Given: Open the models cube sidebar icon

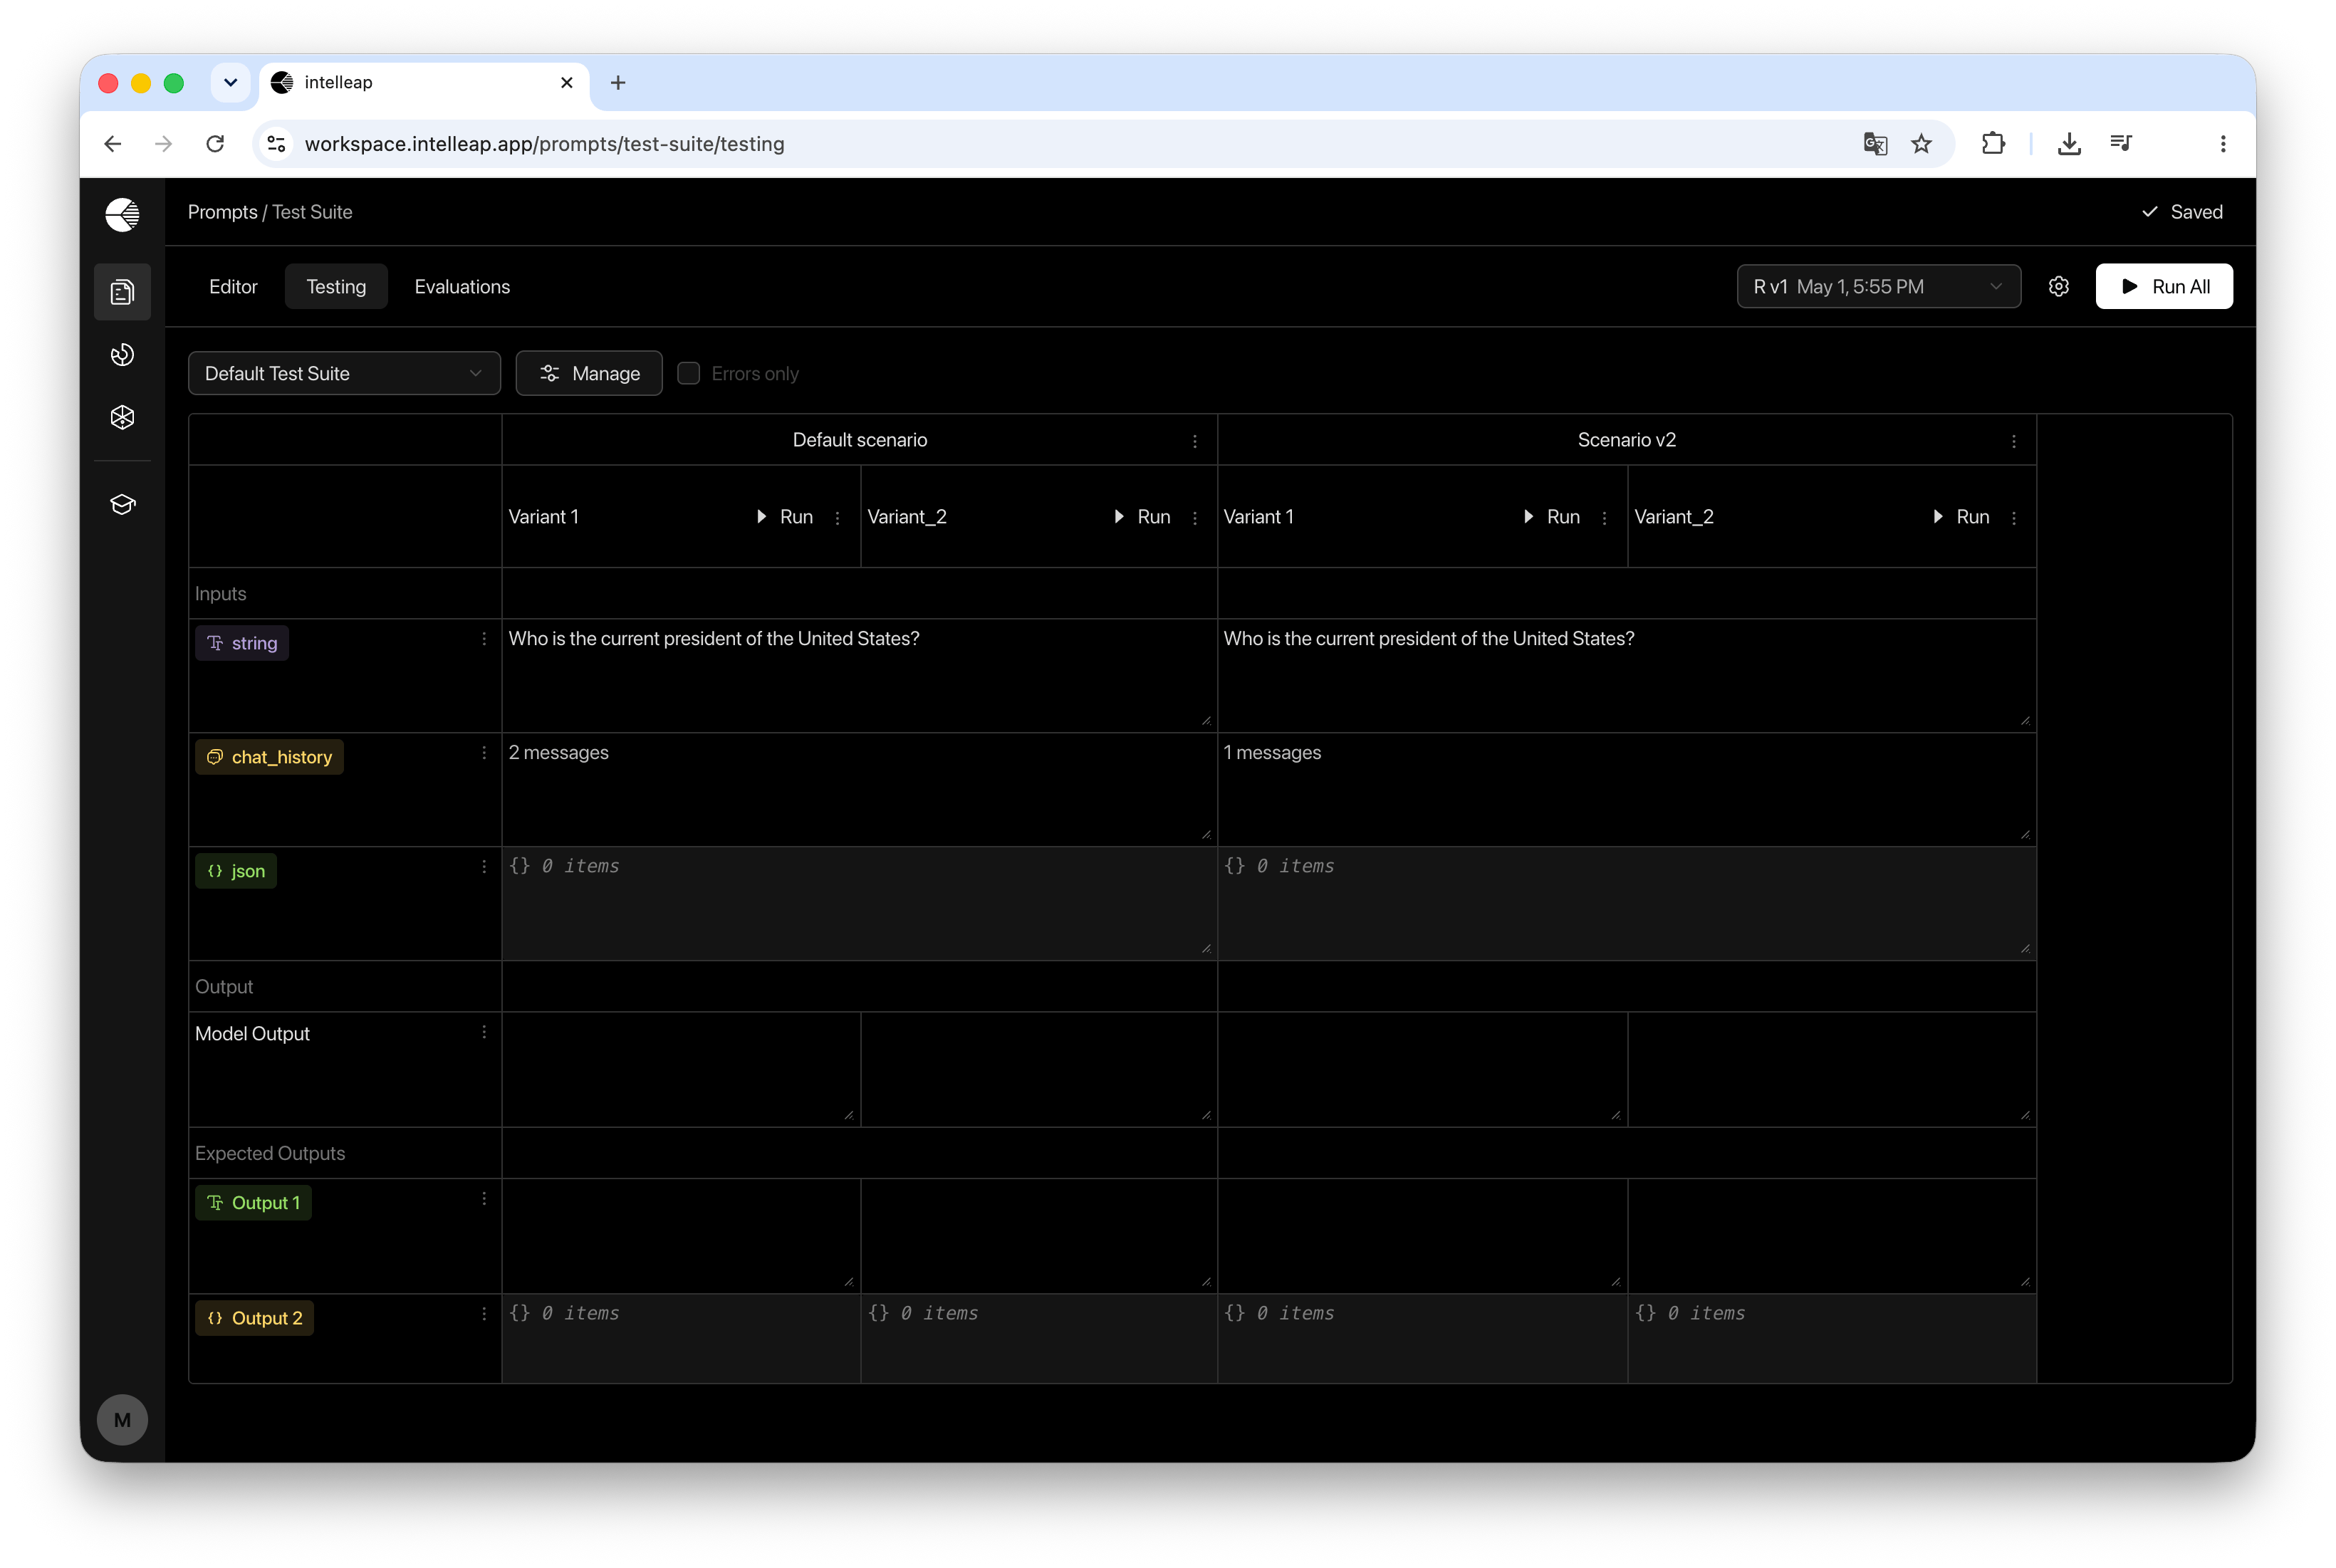Looking at the screenshot, I should pos(122,417).
